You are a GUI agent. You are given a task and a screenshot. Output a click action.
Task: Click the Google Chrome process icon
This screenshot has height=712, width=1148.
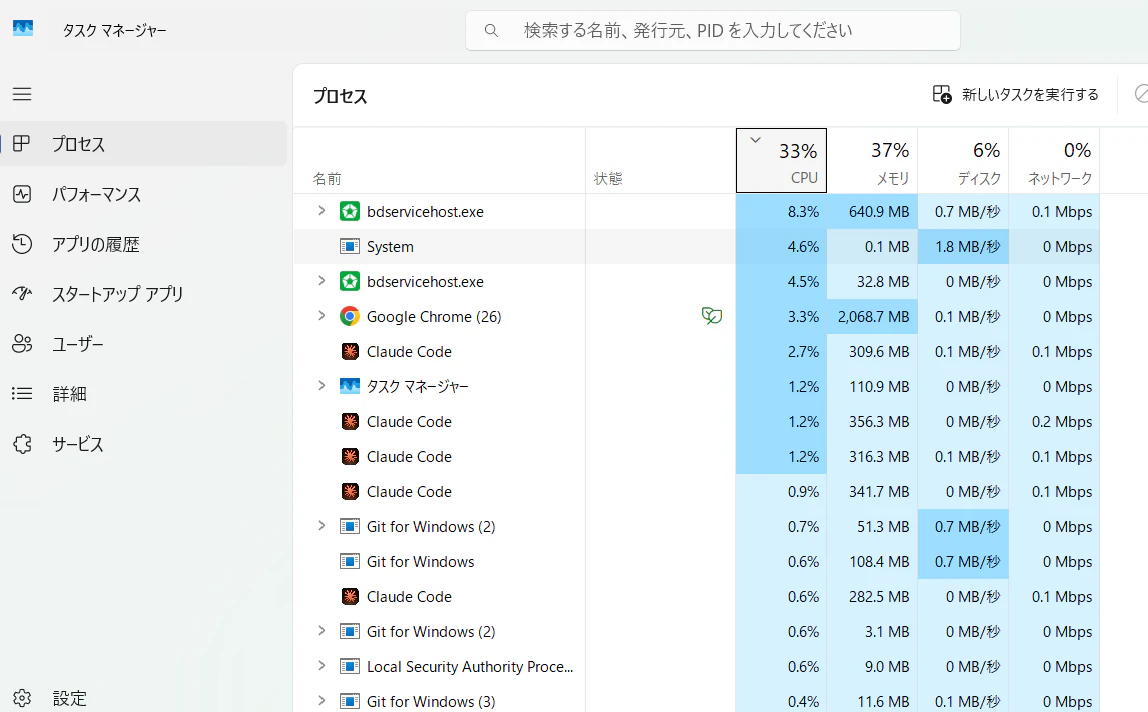point(350,316)
